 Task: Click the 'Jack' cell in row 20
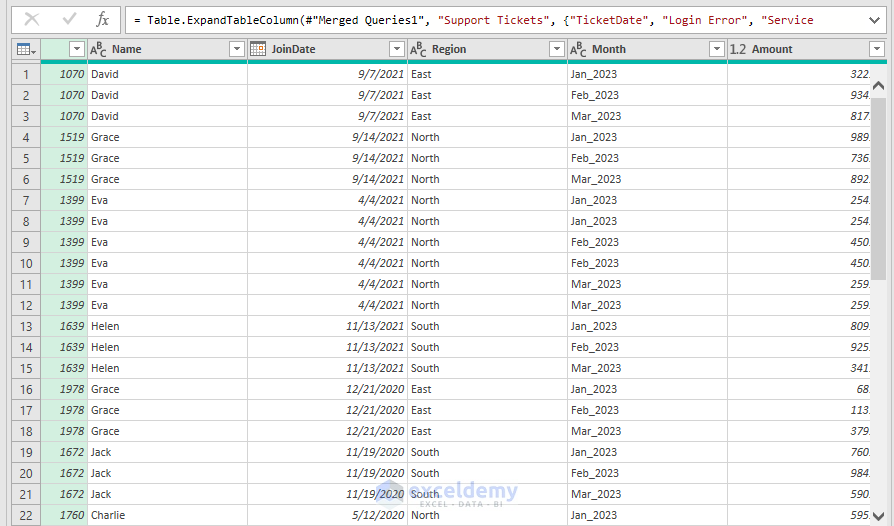pyautogui.click(x=168, y=473)
